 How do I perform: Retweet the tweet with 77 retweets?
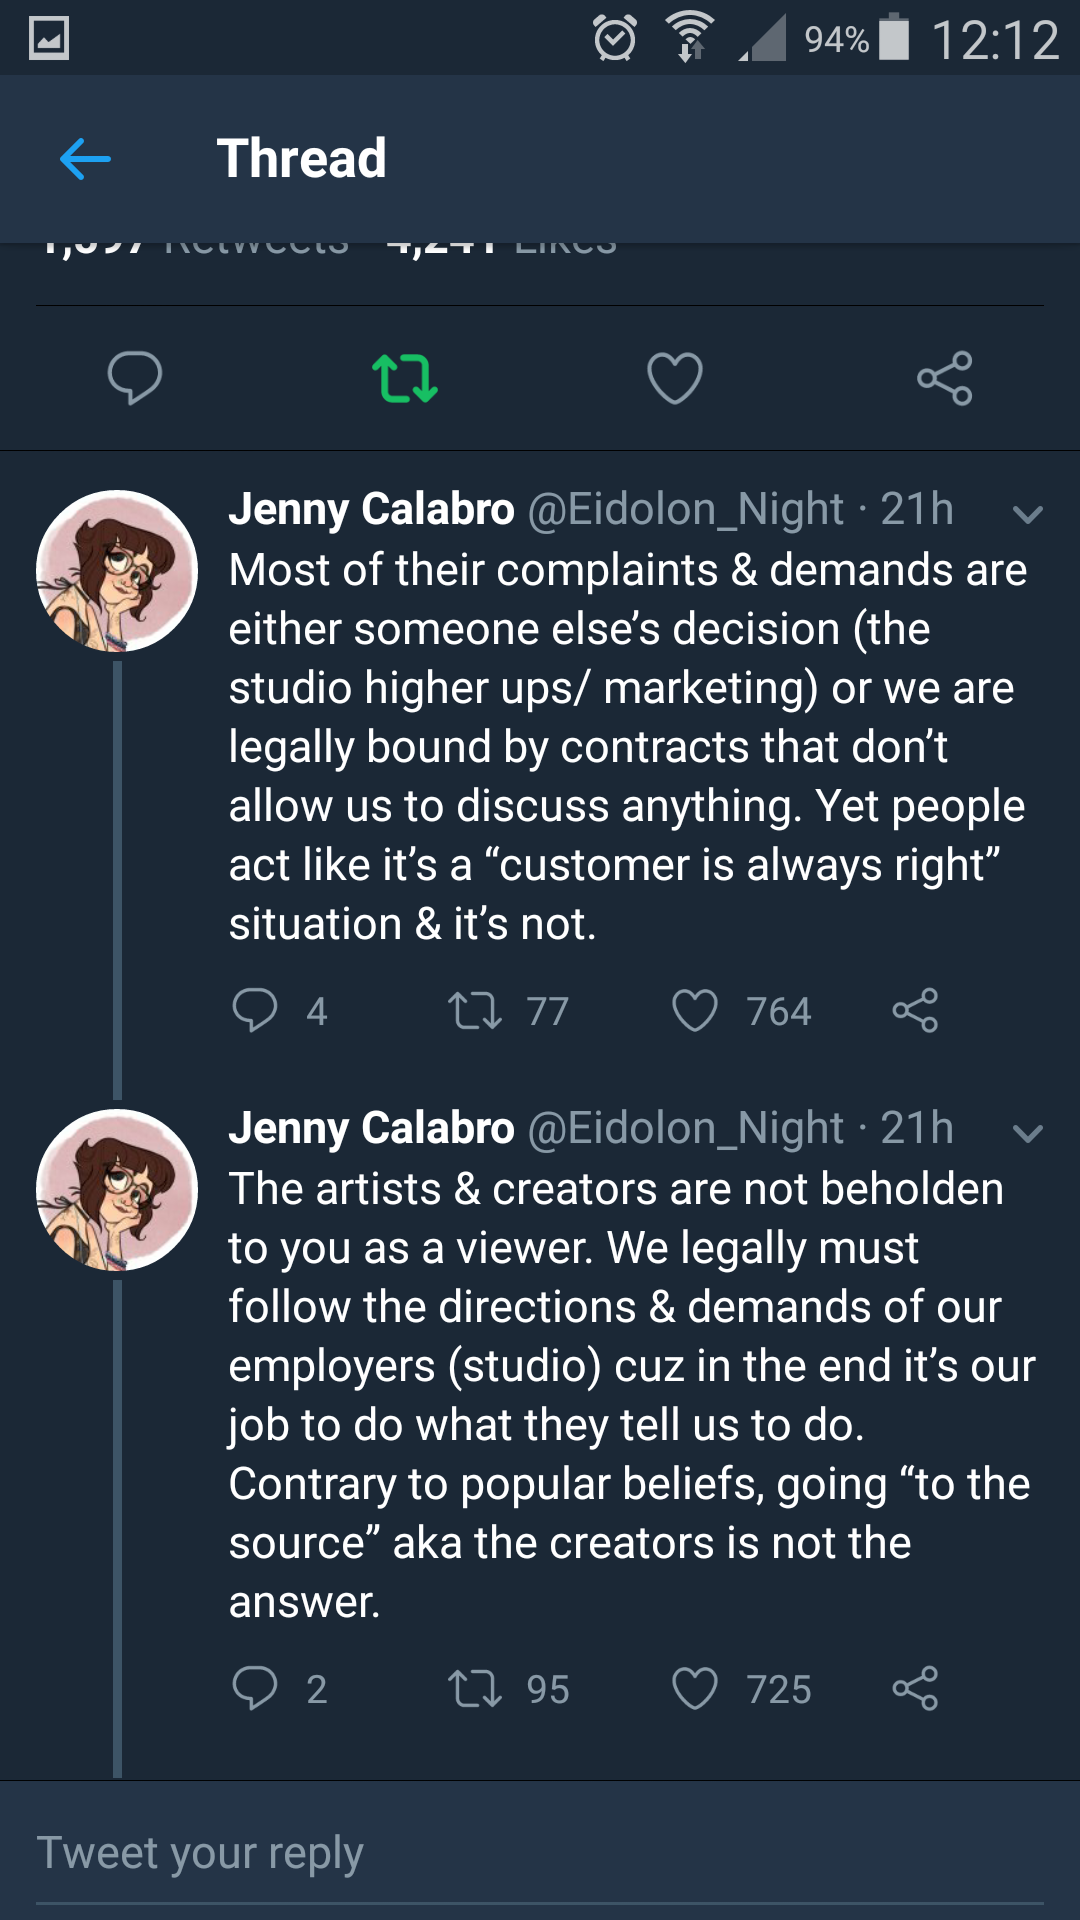475,1010
